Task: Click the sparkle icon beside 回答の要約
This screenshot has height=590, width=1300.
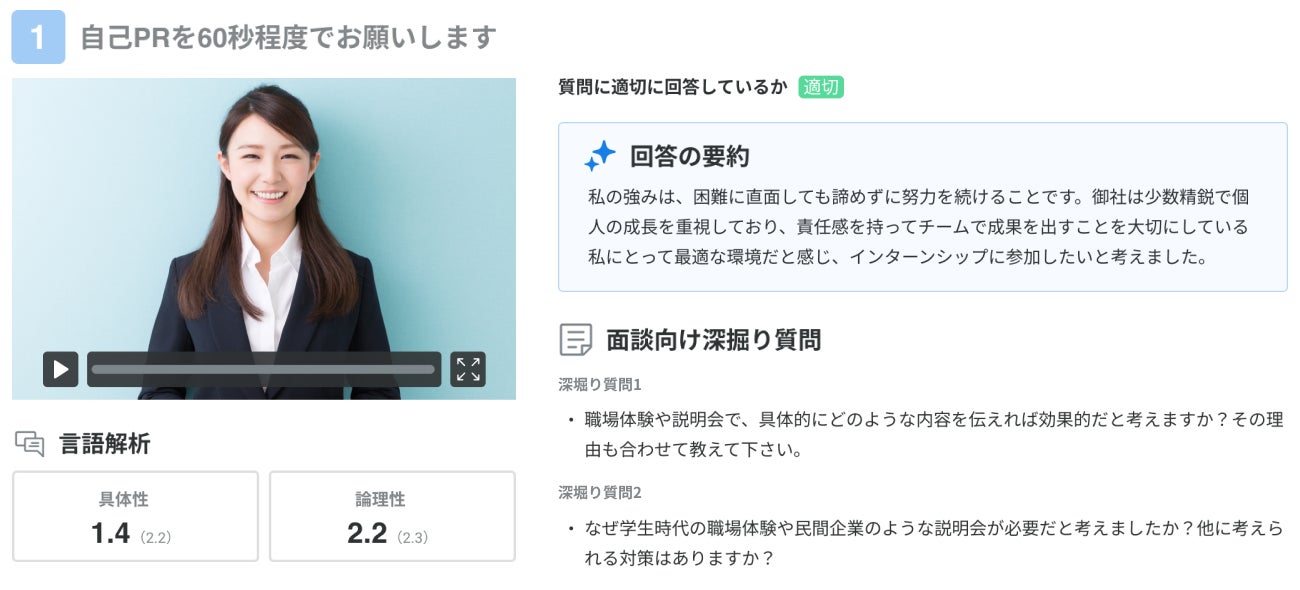Action: [600, 156]
